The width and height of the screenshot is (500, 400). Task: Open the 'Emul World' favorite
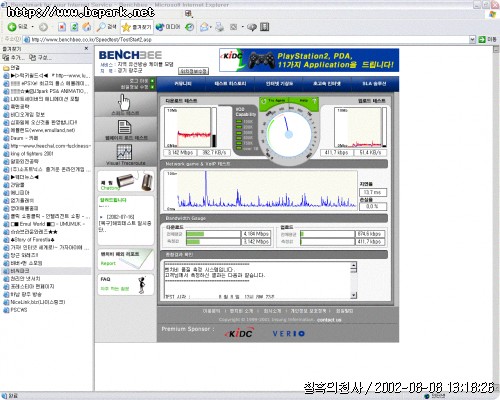point(44,224)
